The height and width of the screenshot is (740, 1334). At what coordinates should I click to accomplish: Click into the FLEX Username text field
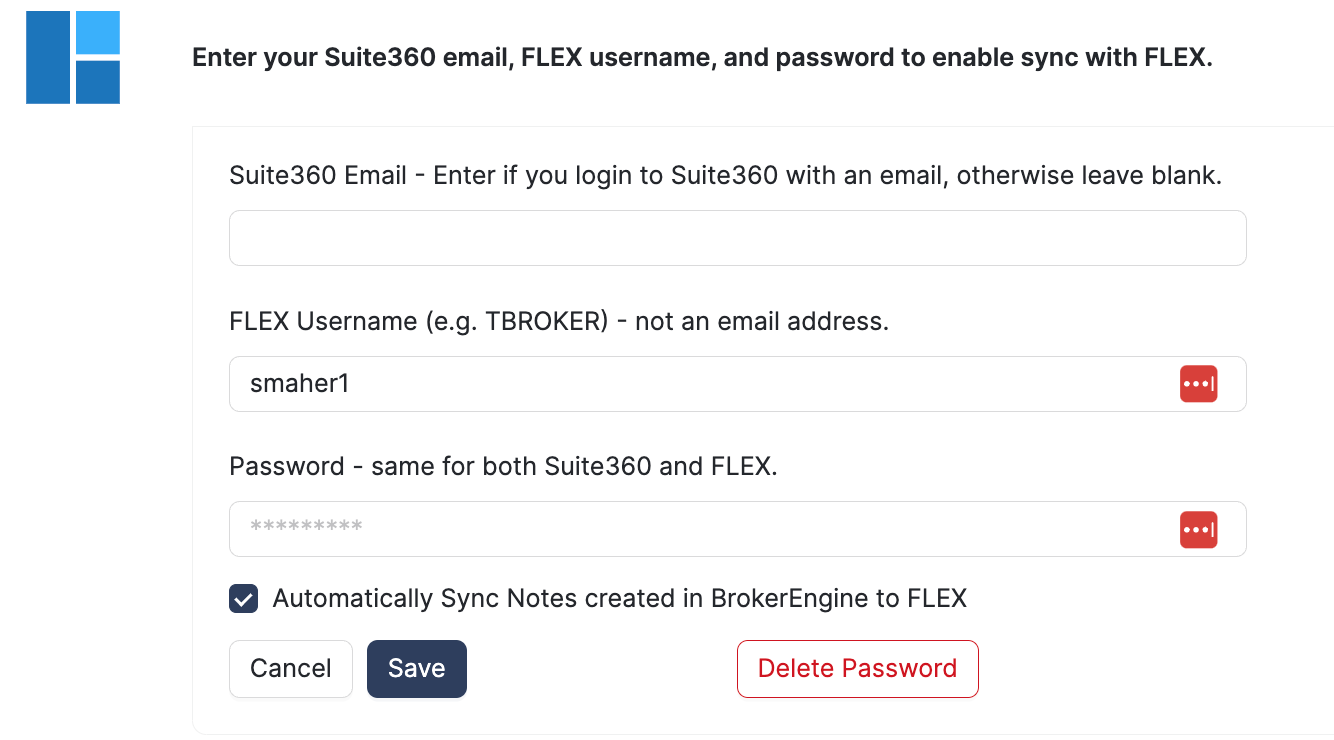point(700,384)
